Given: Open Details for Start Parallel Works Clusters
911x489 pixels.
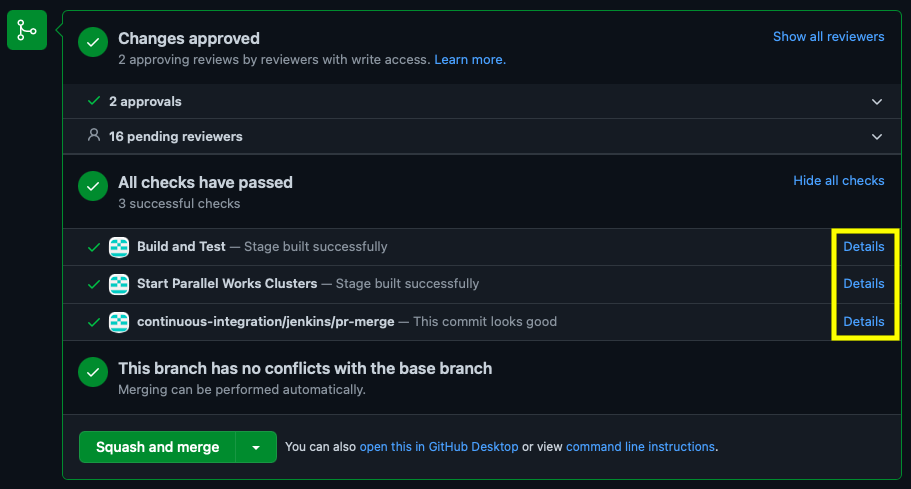Looking at the screenshot, I should coord(864,284).
